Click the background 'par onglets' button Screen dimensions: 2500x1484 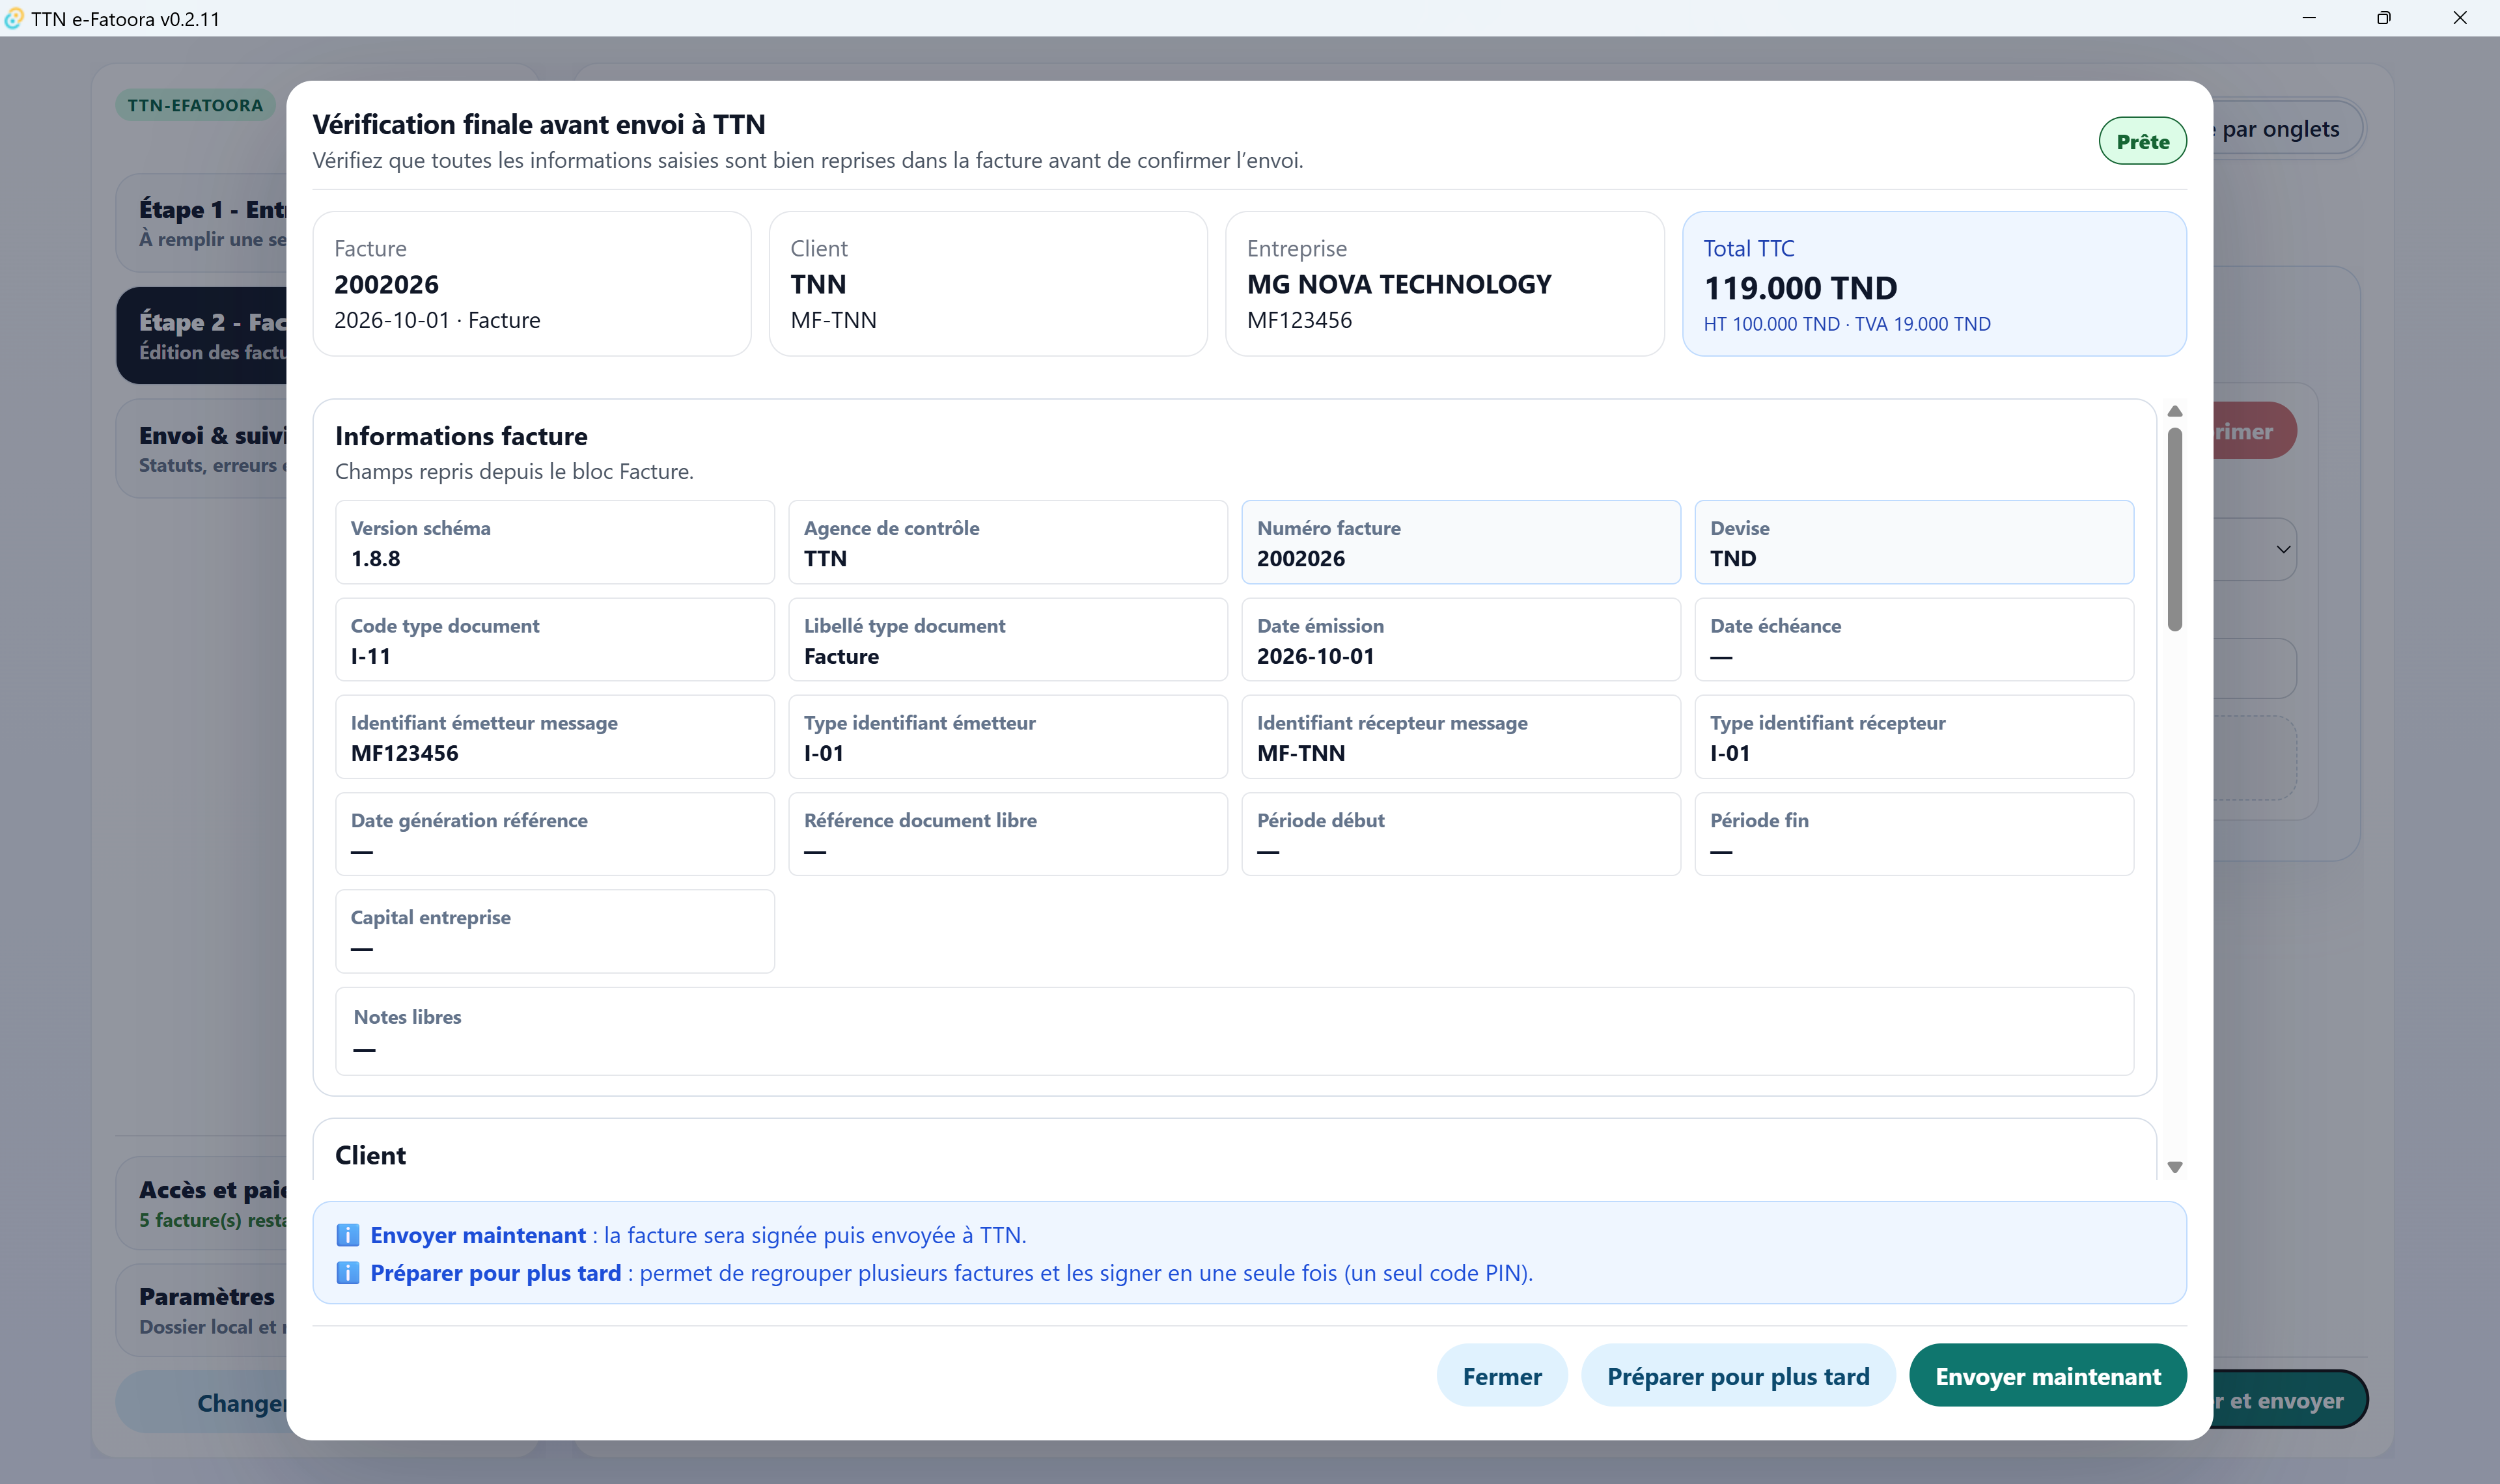click(x=2288, y=129)
